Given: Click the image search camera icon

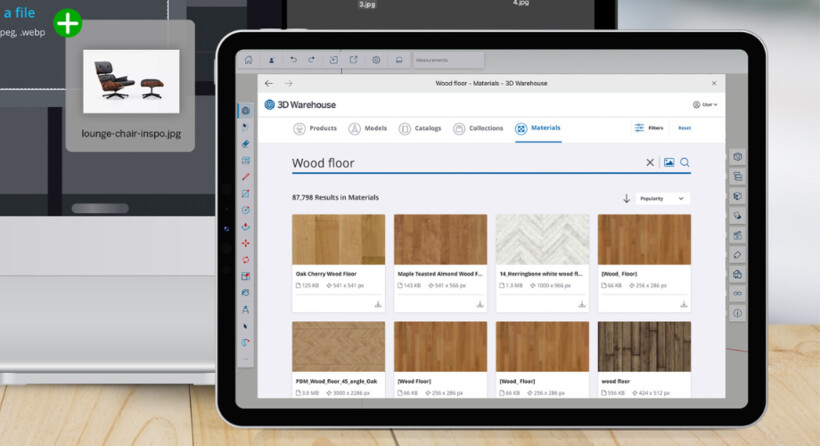Looking at the screenshot, I should tap(669, 163).
